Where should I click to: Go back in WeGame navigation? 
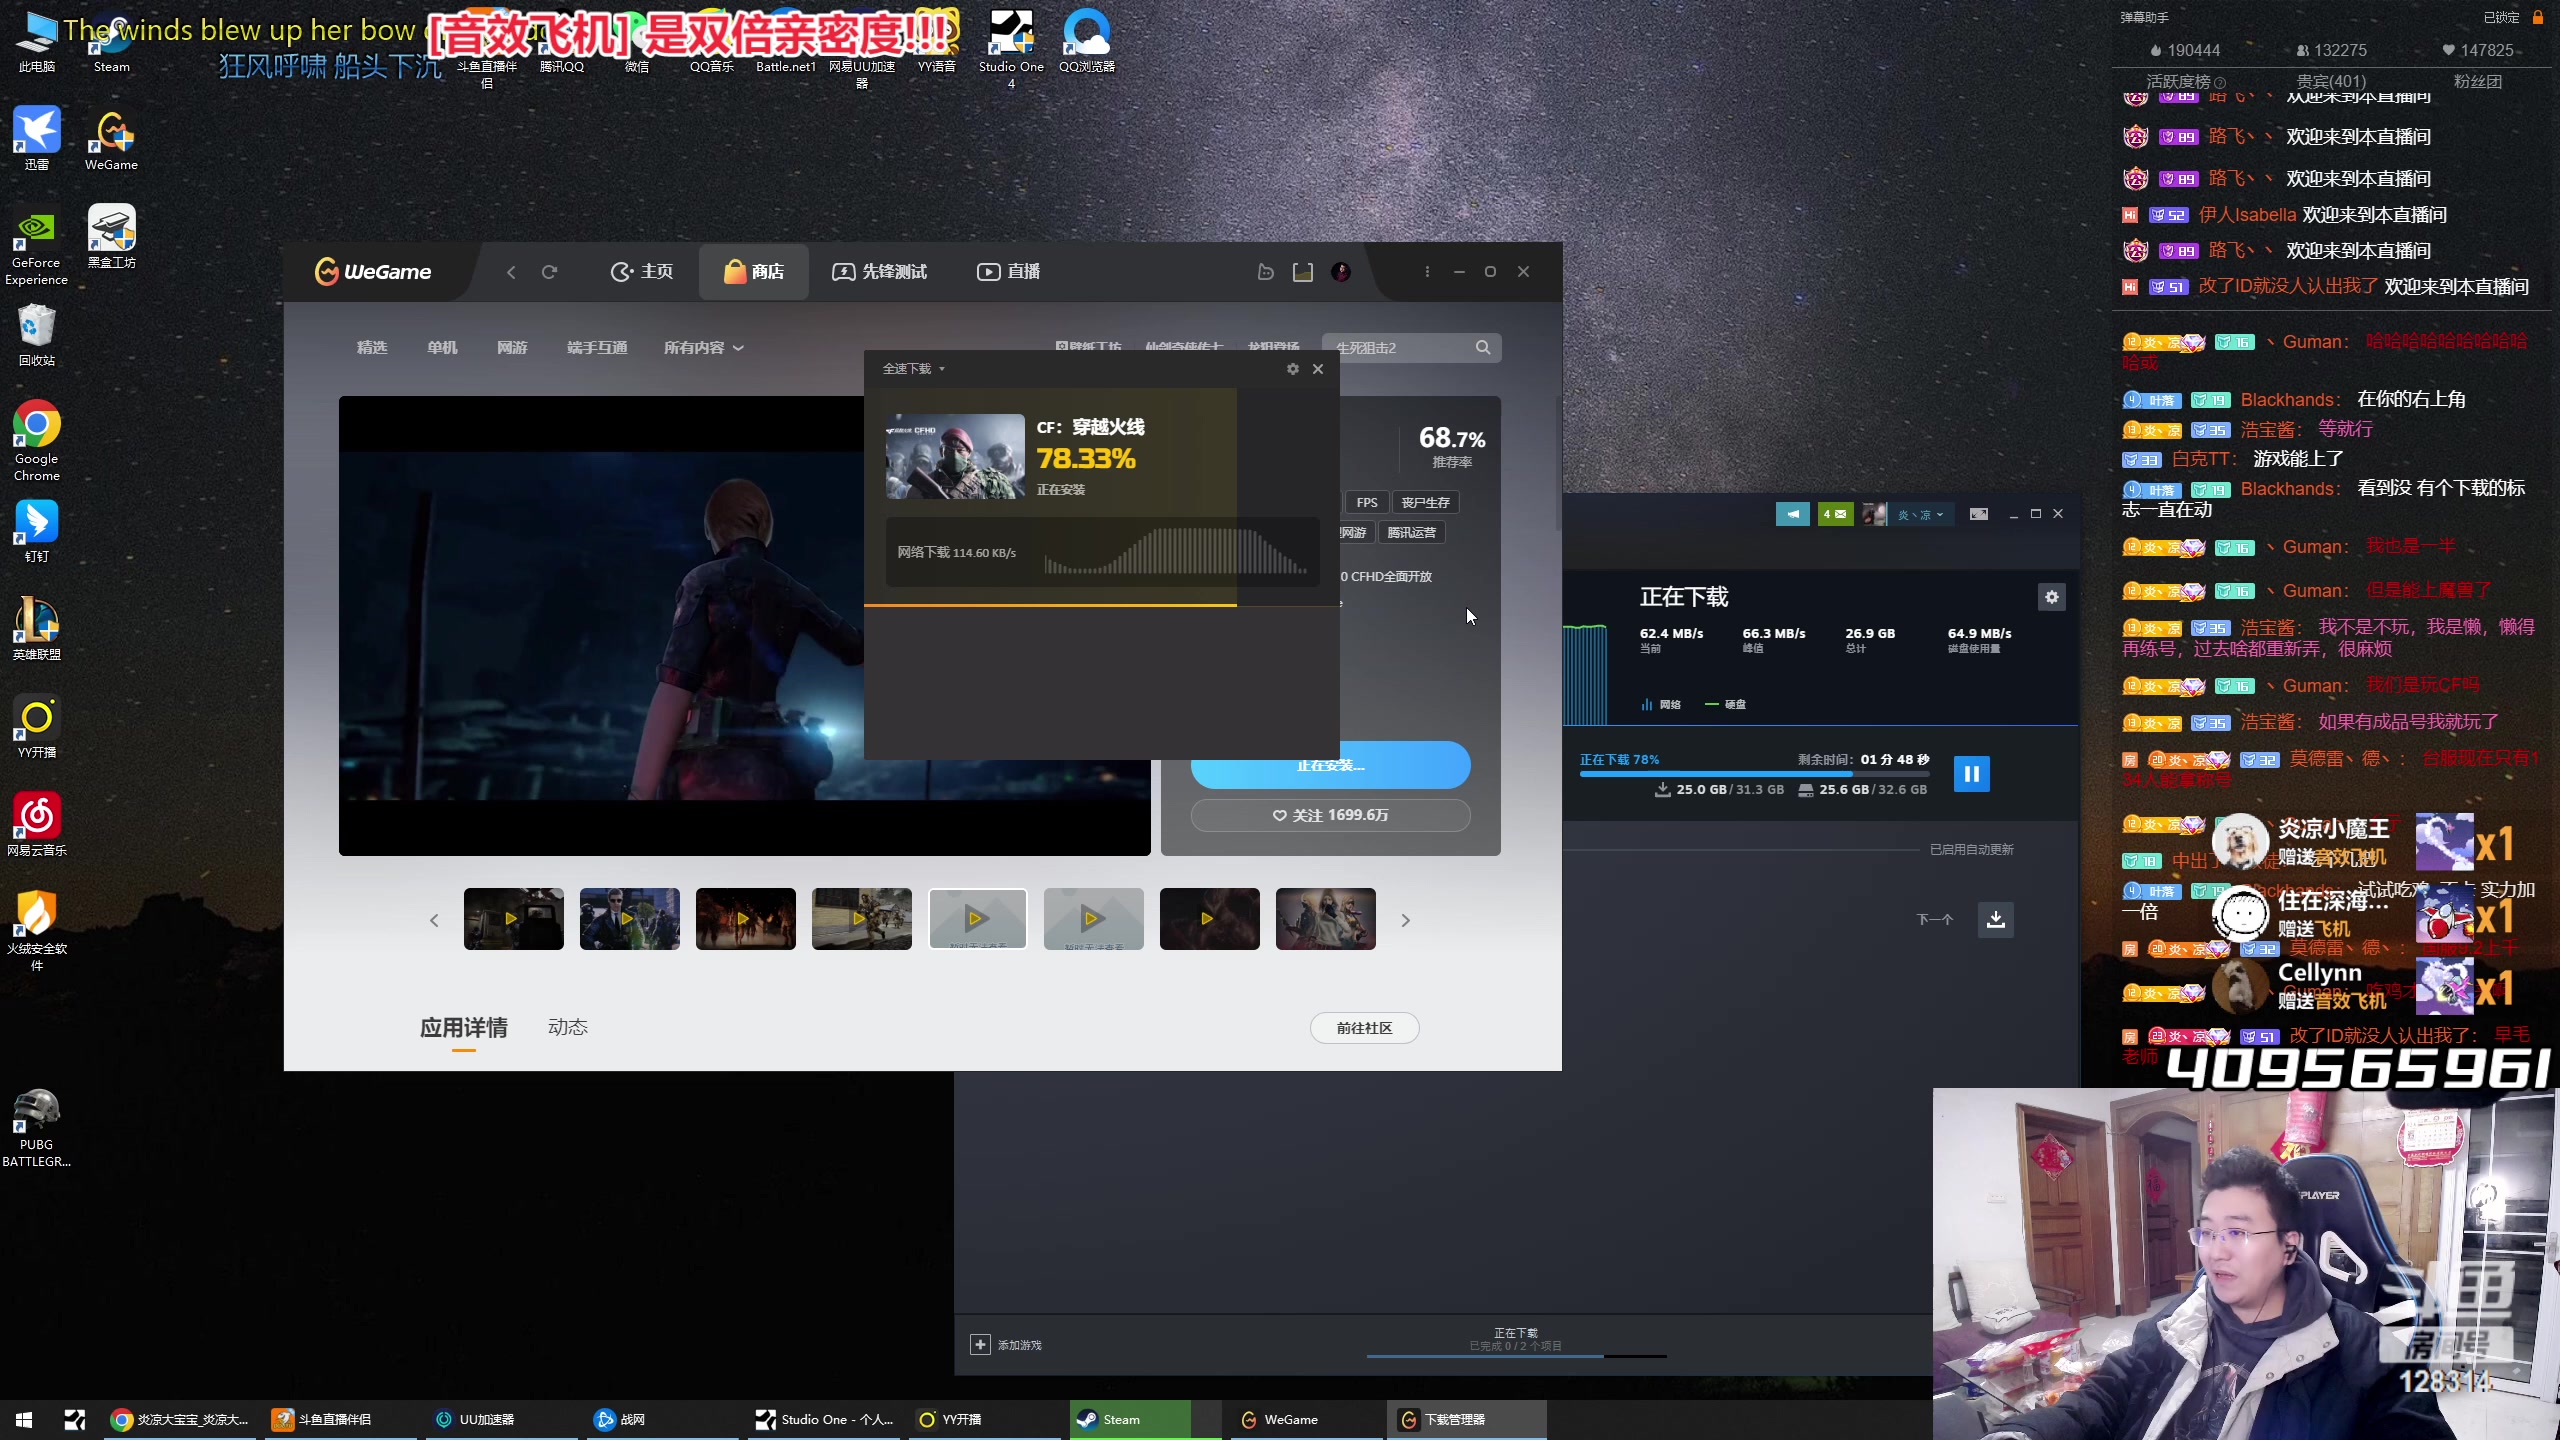[511, 272]
